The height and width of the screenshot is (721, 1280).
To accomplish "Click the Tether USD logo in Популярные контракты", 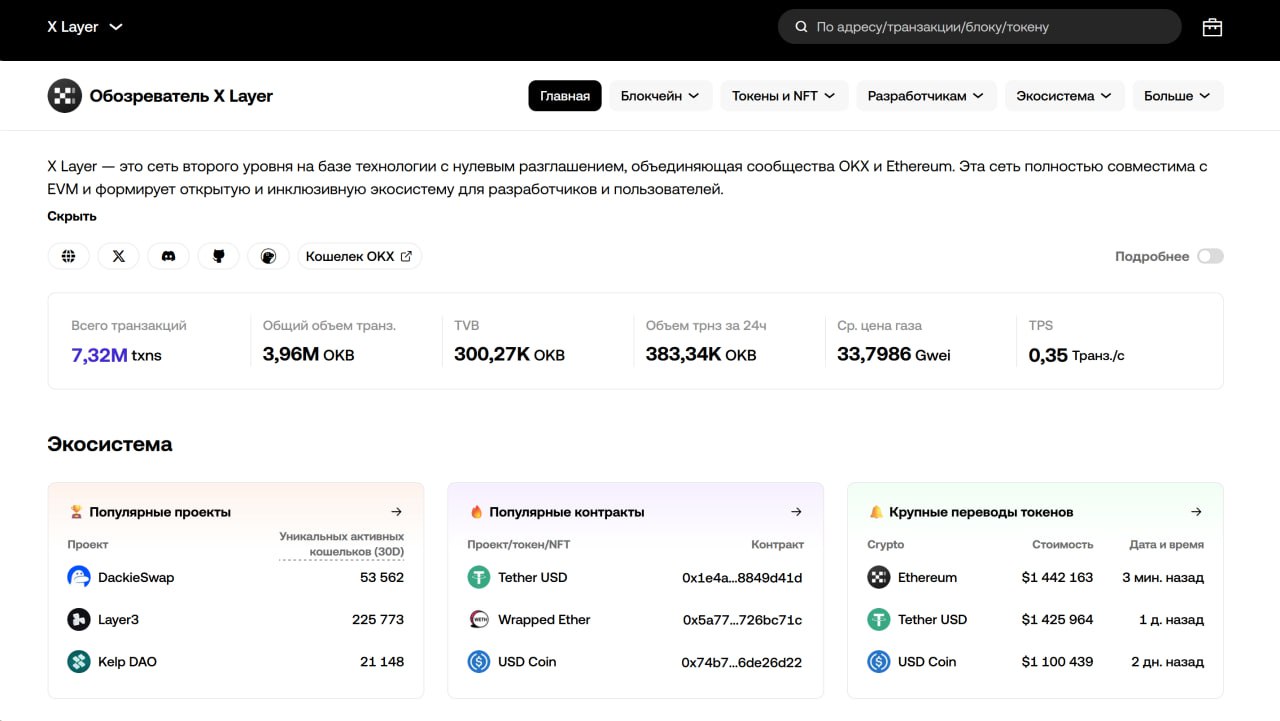I will coord(479,577).
